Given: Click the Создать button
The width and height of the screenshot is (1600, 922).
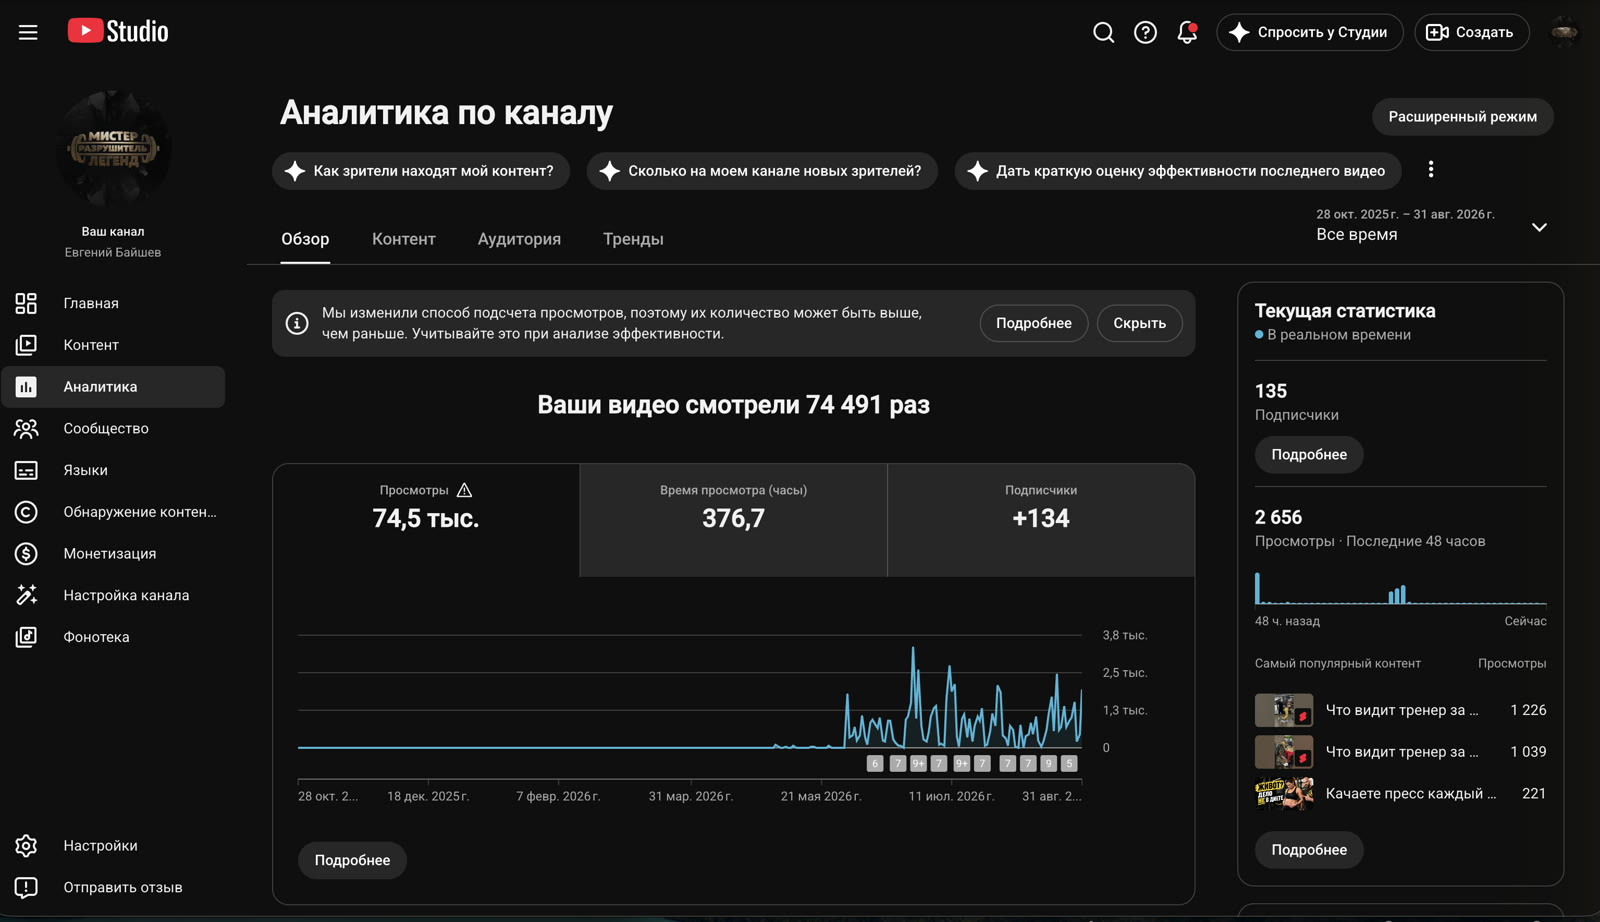Looking at the screenshot, I should (x=1472, y=32).
